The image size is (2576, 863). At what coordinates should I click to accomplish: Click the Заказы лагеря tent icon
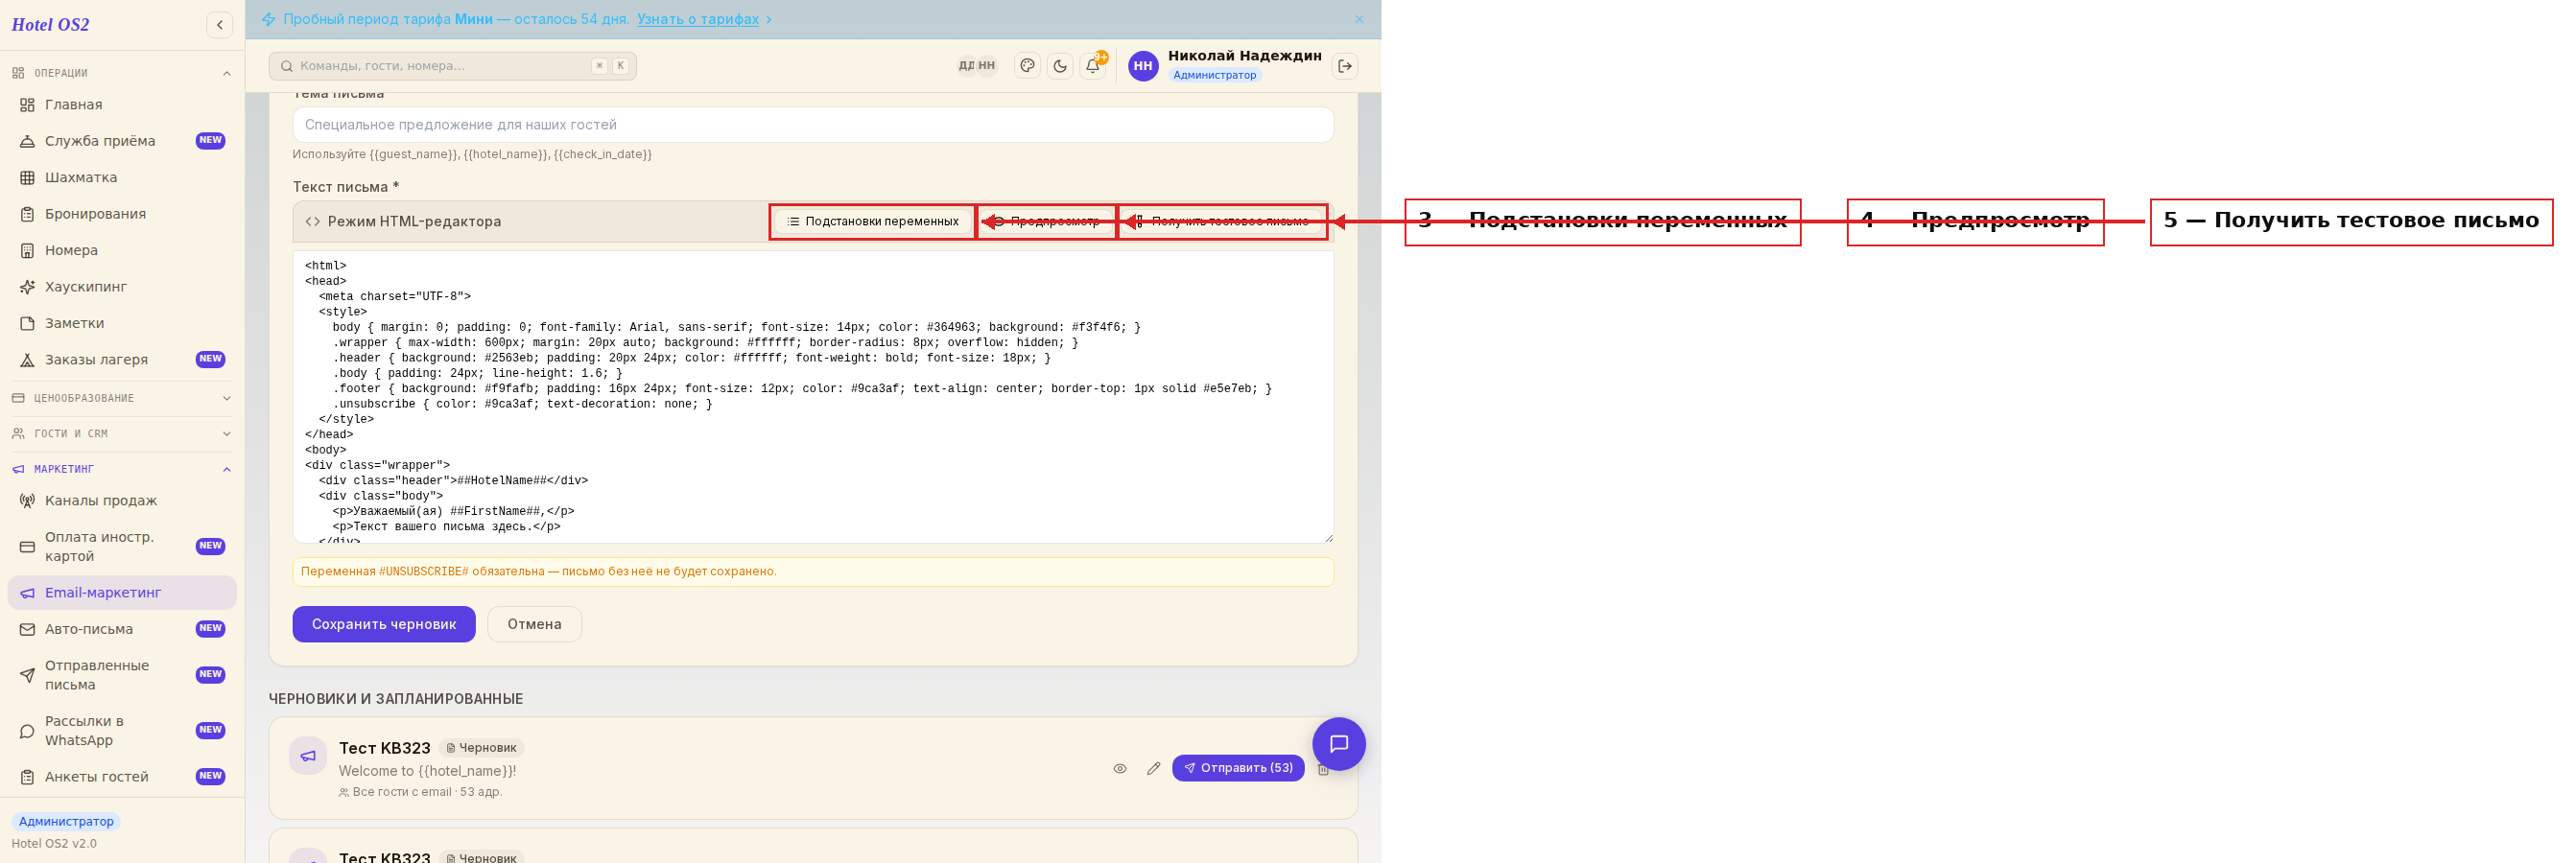[27, 360]
